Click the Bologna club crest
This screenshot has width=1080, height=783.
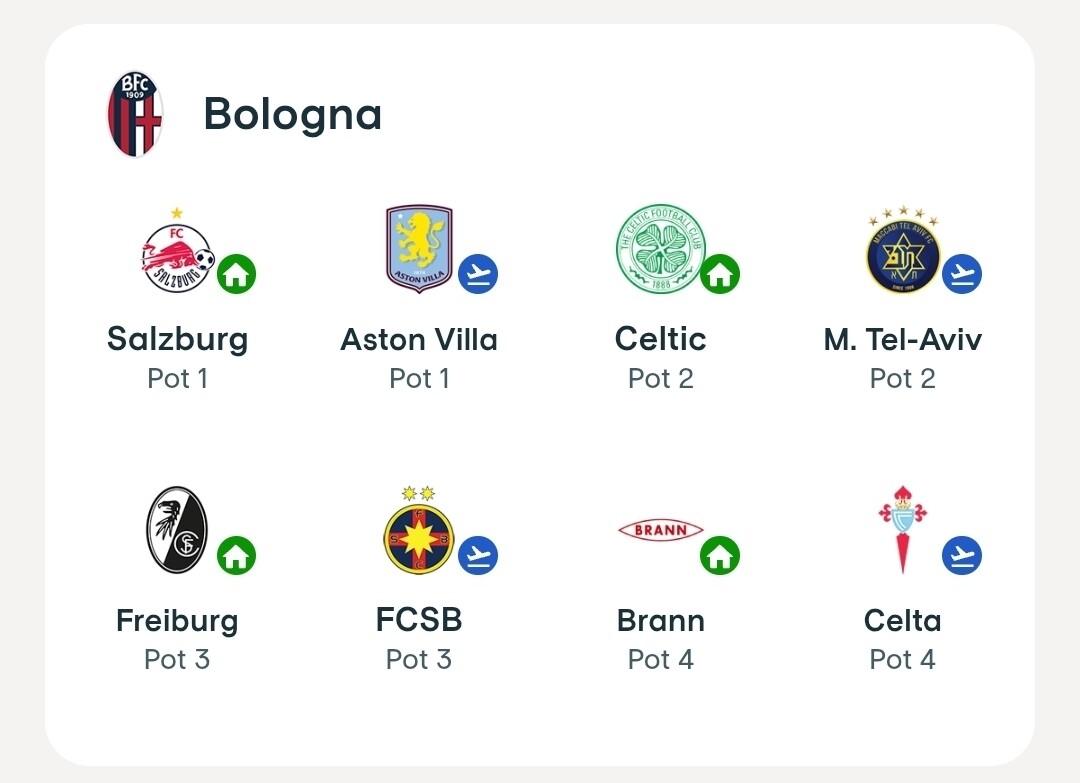click(x=135, y=114)
